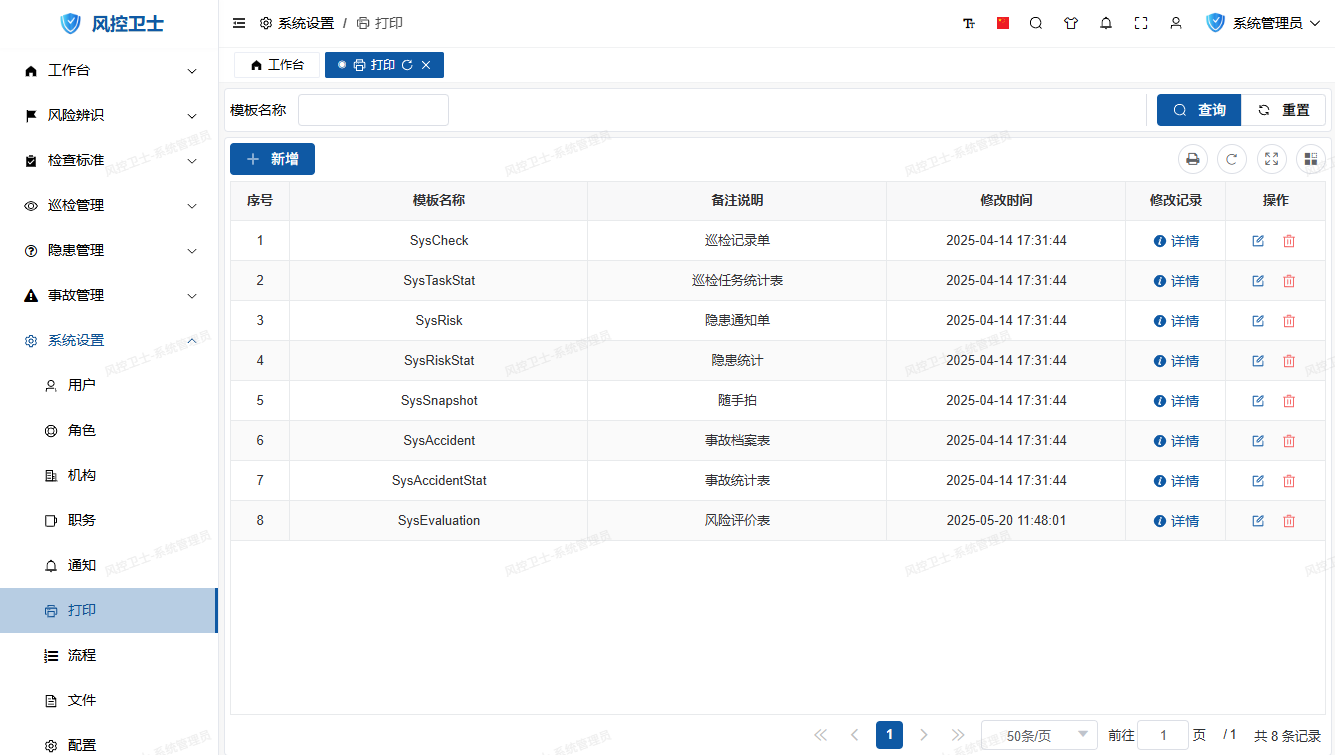The image size is (1335, 755).
Task: Expand the 风险辨识 sidebar menu
Action: (110, 115)
